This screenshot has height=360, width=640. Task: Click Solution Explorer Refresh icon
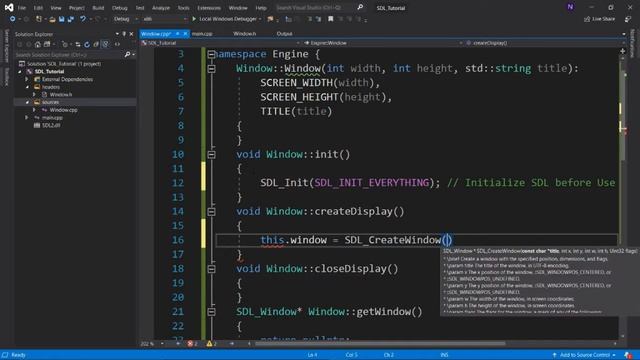87,44
